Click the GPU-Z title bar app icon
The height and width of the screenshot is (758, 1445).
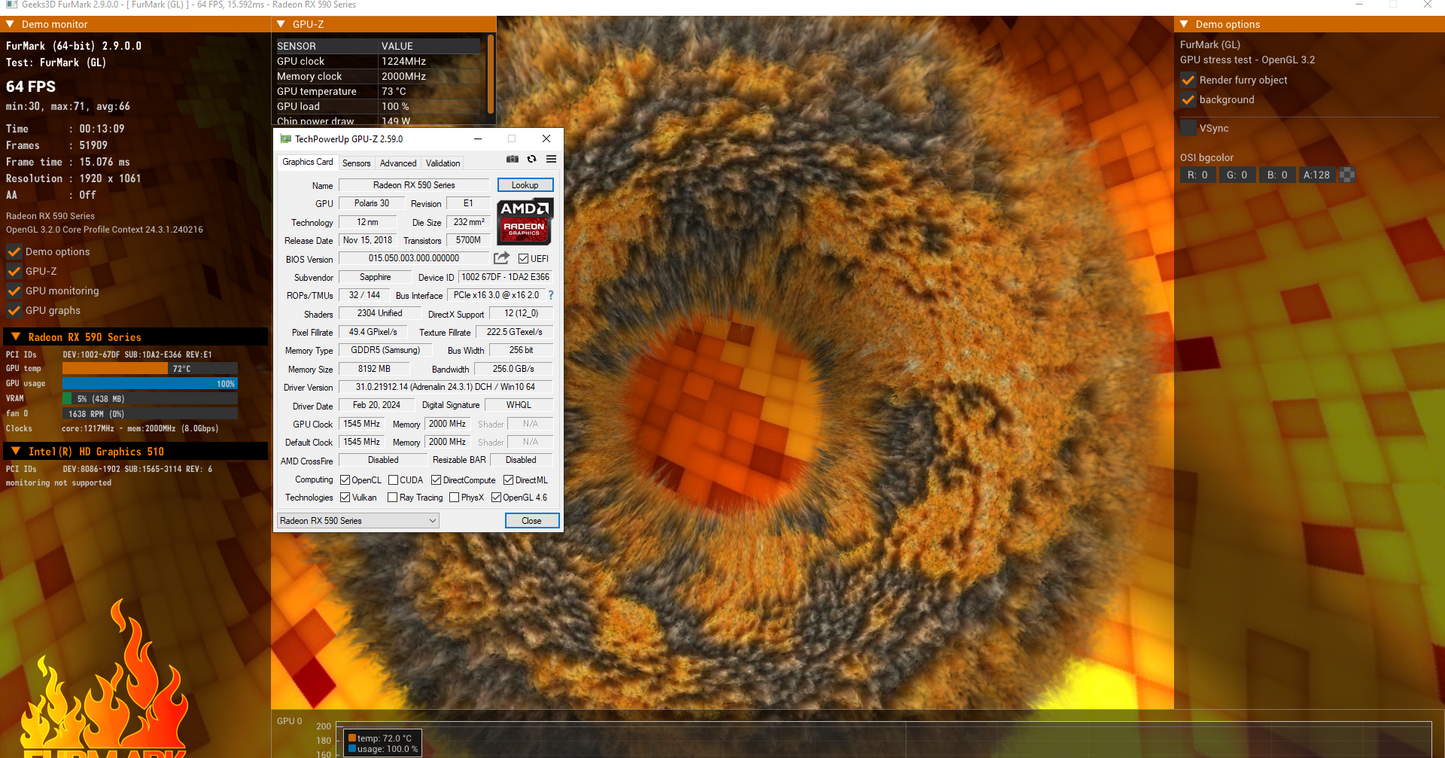(286, 139)
